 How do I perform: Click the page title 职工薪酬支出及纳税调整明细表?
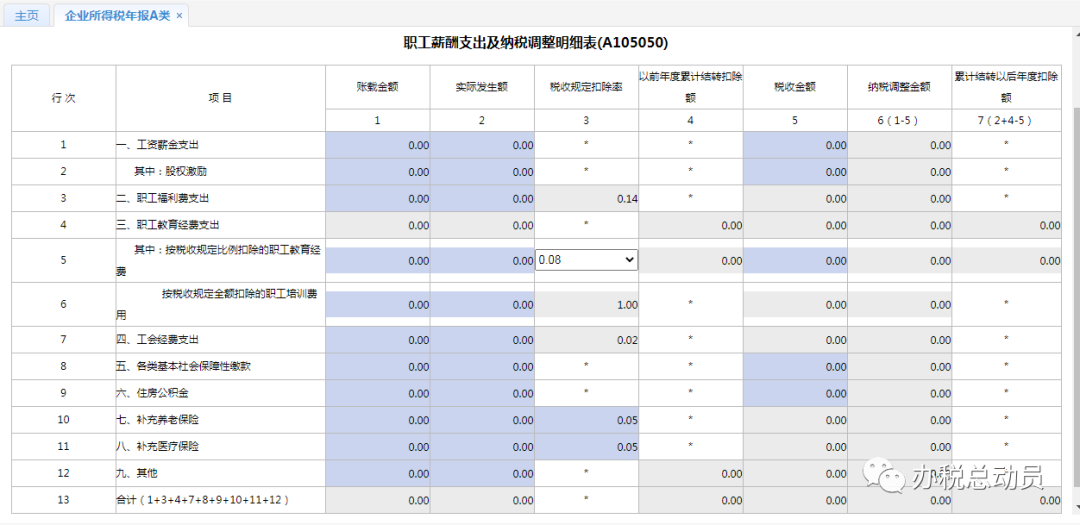pos(536,43)
